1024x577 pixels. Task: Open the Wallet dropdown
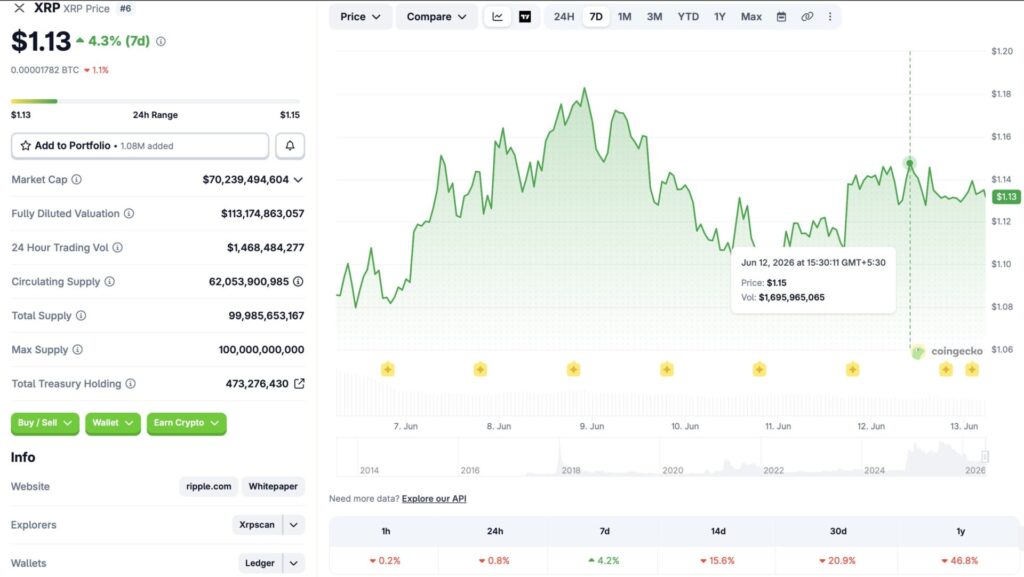coord(112,423)
